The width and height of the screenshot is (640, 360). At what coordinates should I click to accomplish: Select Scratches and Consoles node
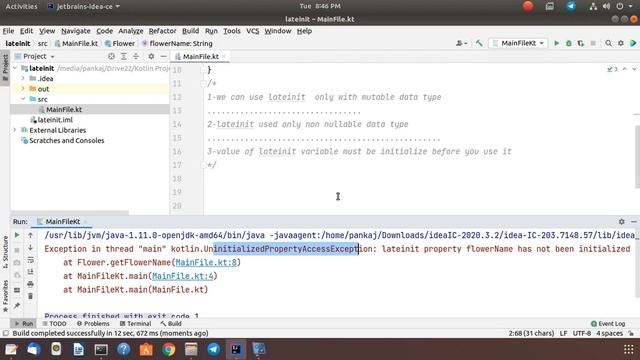tap(67, 140)
